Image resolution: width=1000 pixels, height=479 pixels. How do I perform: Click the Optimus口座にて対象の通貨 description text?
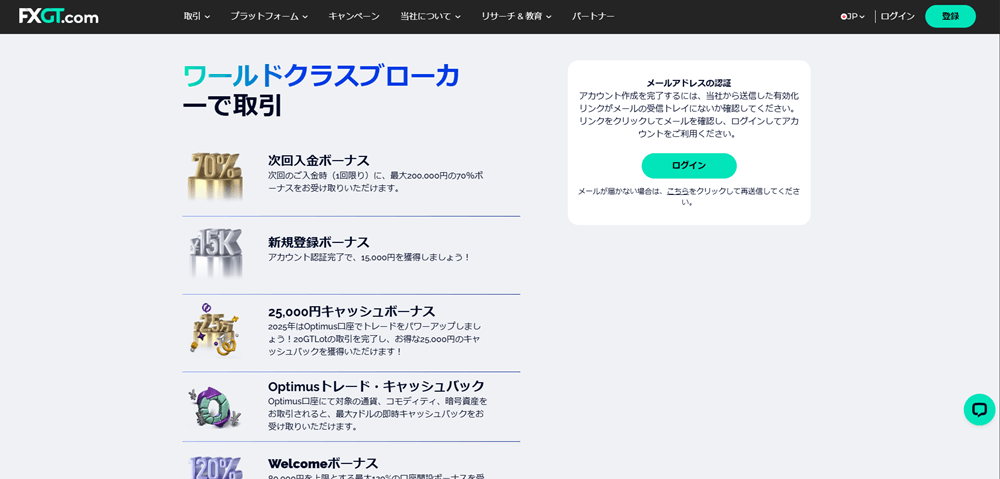tap(378, 414)
